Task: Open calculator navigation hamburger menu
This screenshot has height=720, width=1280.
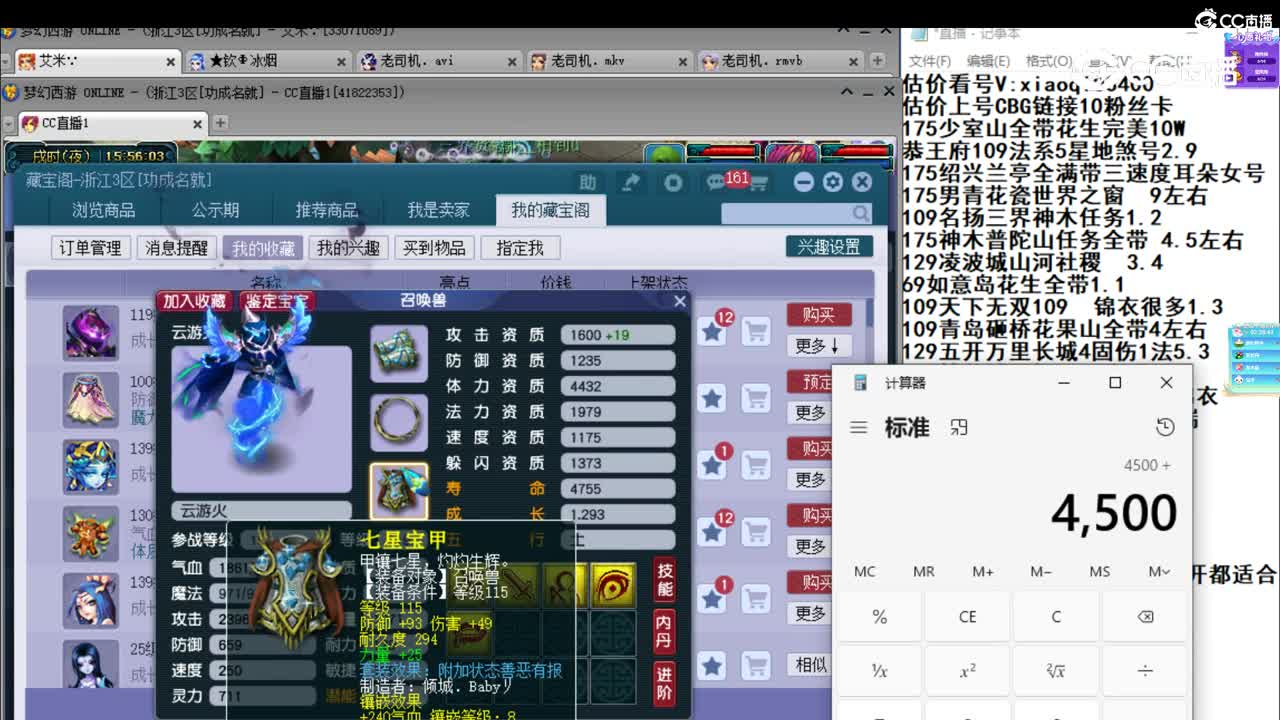Action: [x=858, y=427]
